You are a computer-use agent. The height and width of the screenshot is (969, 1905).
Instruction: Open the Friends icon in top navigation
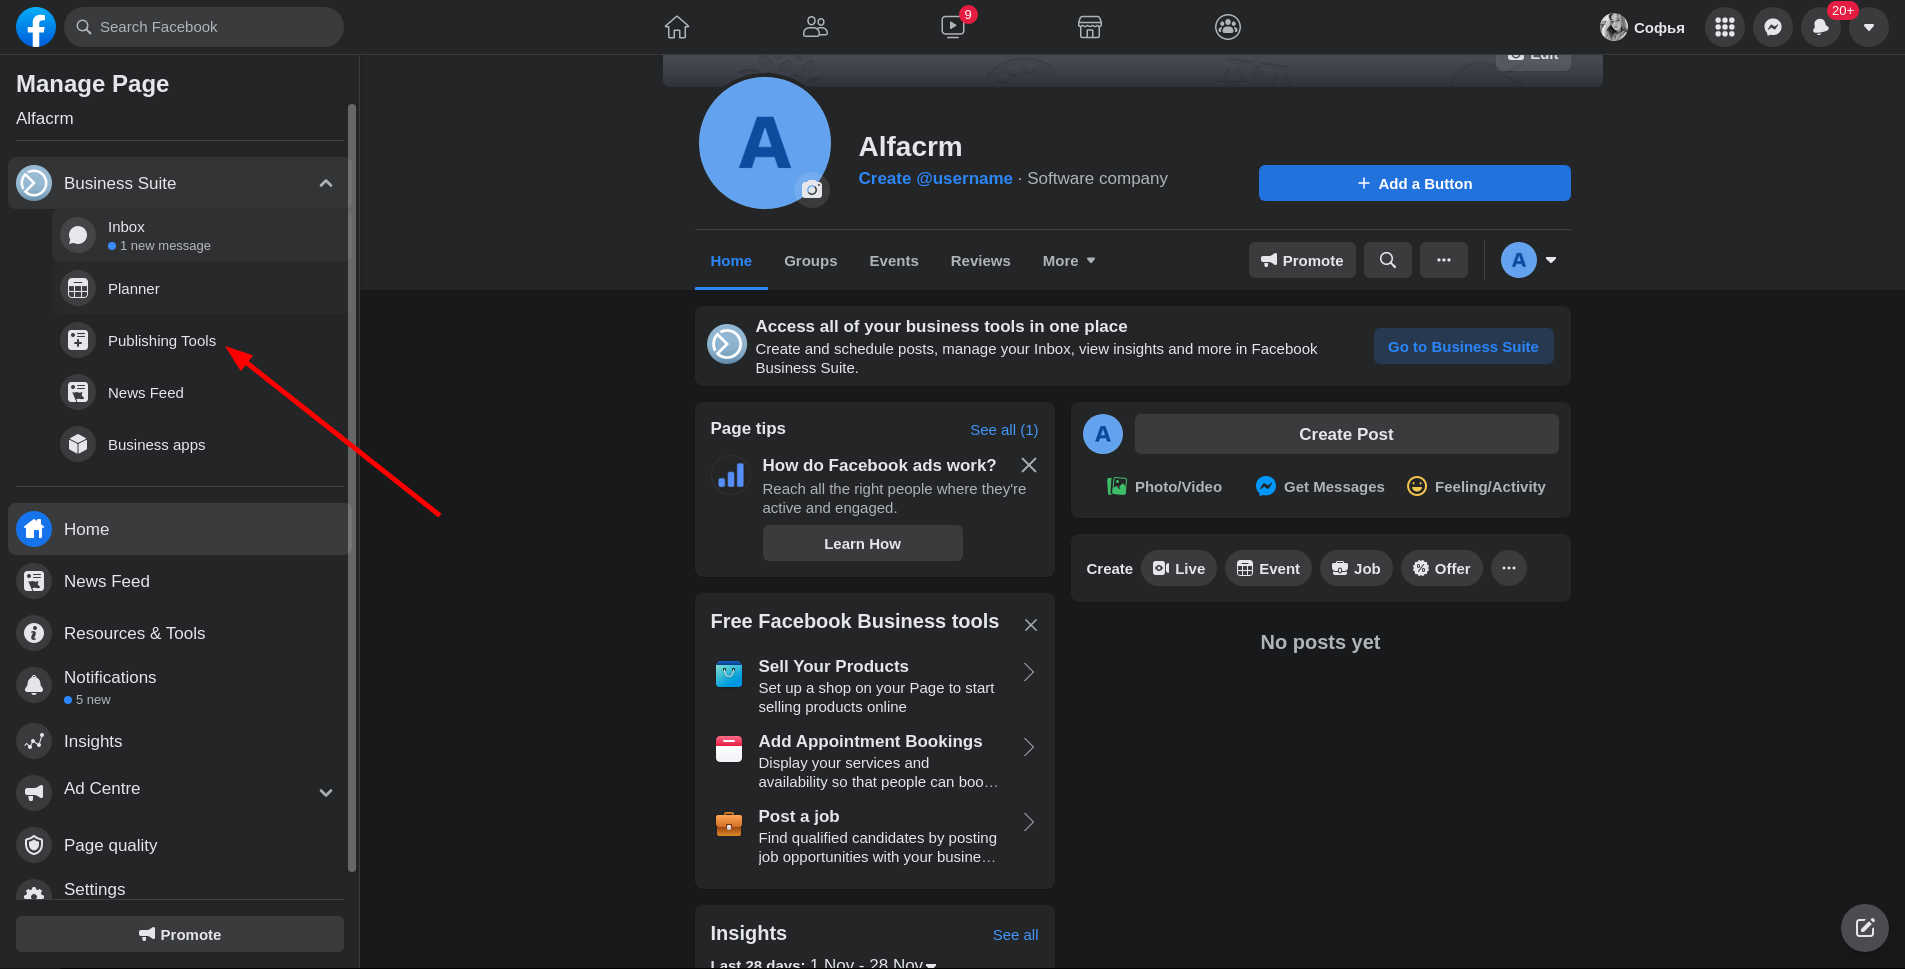(x=815, y=27)
